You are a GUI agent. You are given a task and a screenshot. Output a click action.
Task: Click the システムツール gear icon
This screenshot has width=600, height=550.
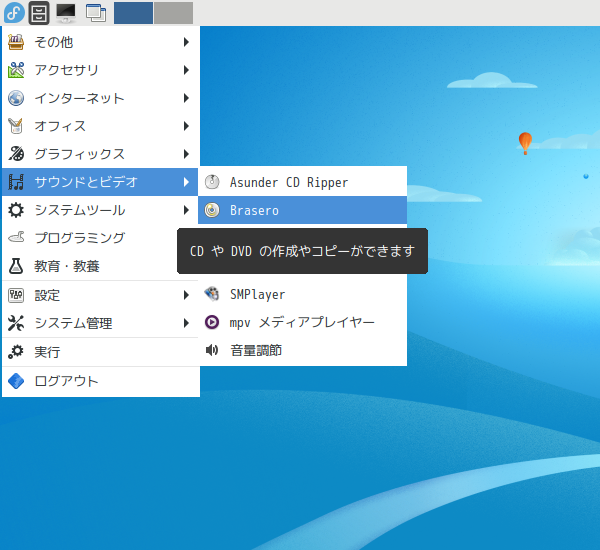pos(16,210)
